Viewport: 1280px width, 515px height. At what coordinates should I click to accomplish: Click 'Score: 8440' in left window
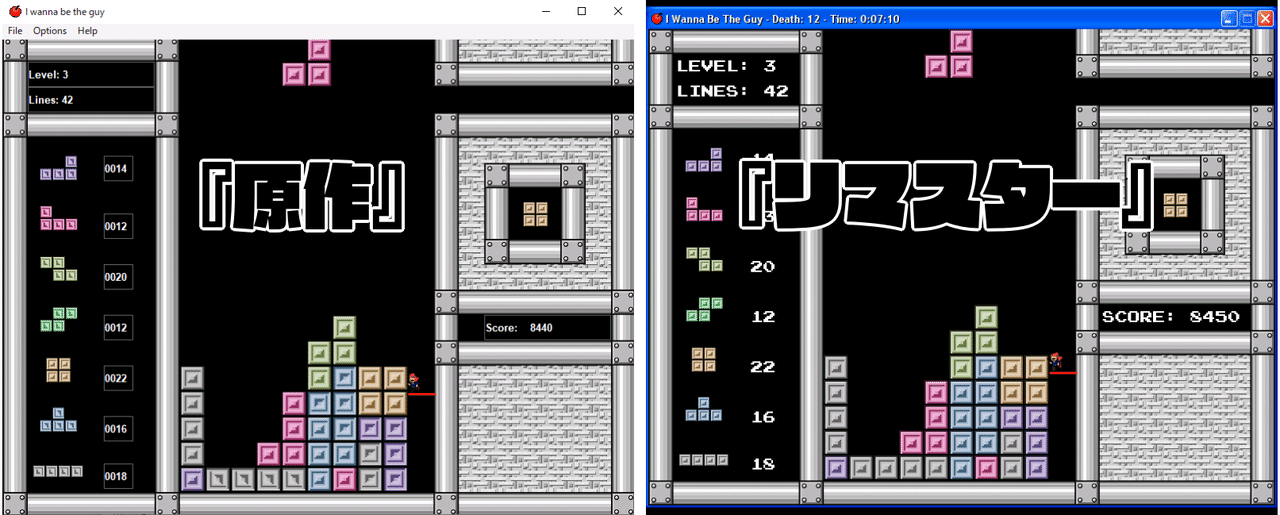519,328
